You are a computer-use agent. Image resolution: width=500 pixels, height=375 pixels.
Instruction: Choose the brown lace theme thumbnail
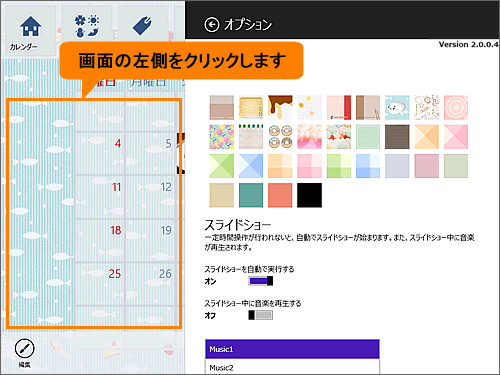click(222, 108)
